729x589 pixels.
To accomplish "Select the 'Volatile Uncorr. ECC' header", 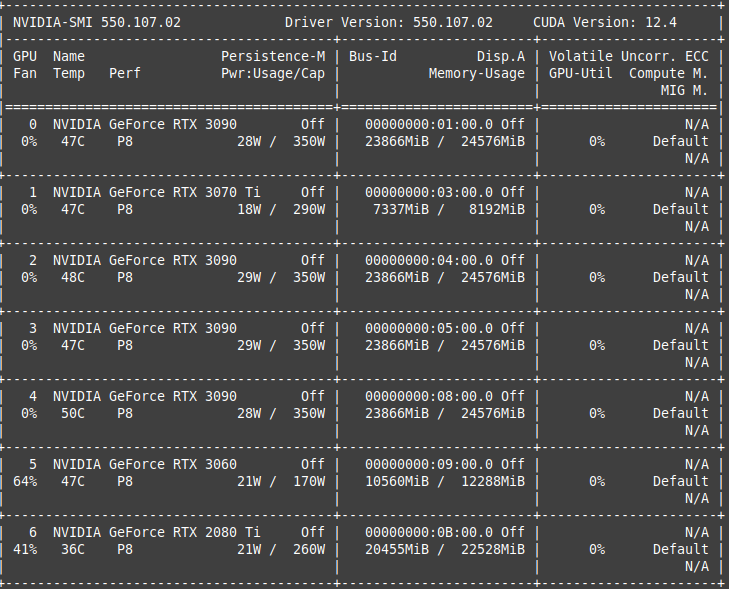I will click(x=629, y=56).
